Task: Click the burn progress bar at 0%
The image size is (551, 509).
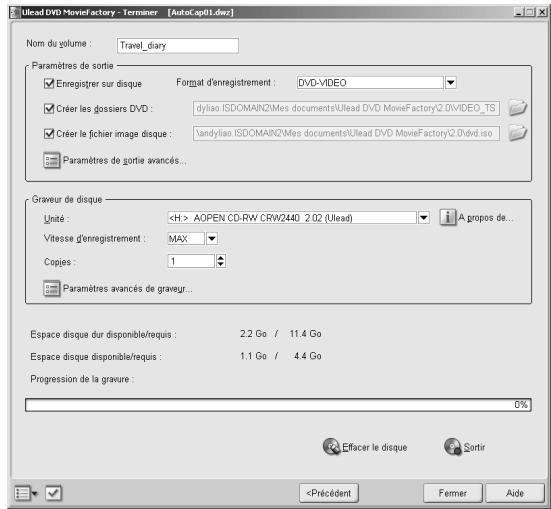Action: tap(278, 405)
